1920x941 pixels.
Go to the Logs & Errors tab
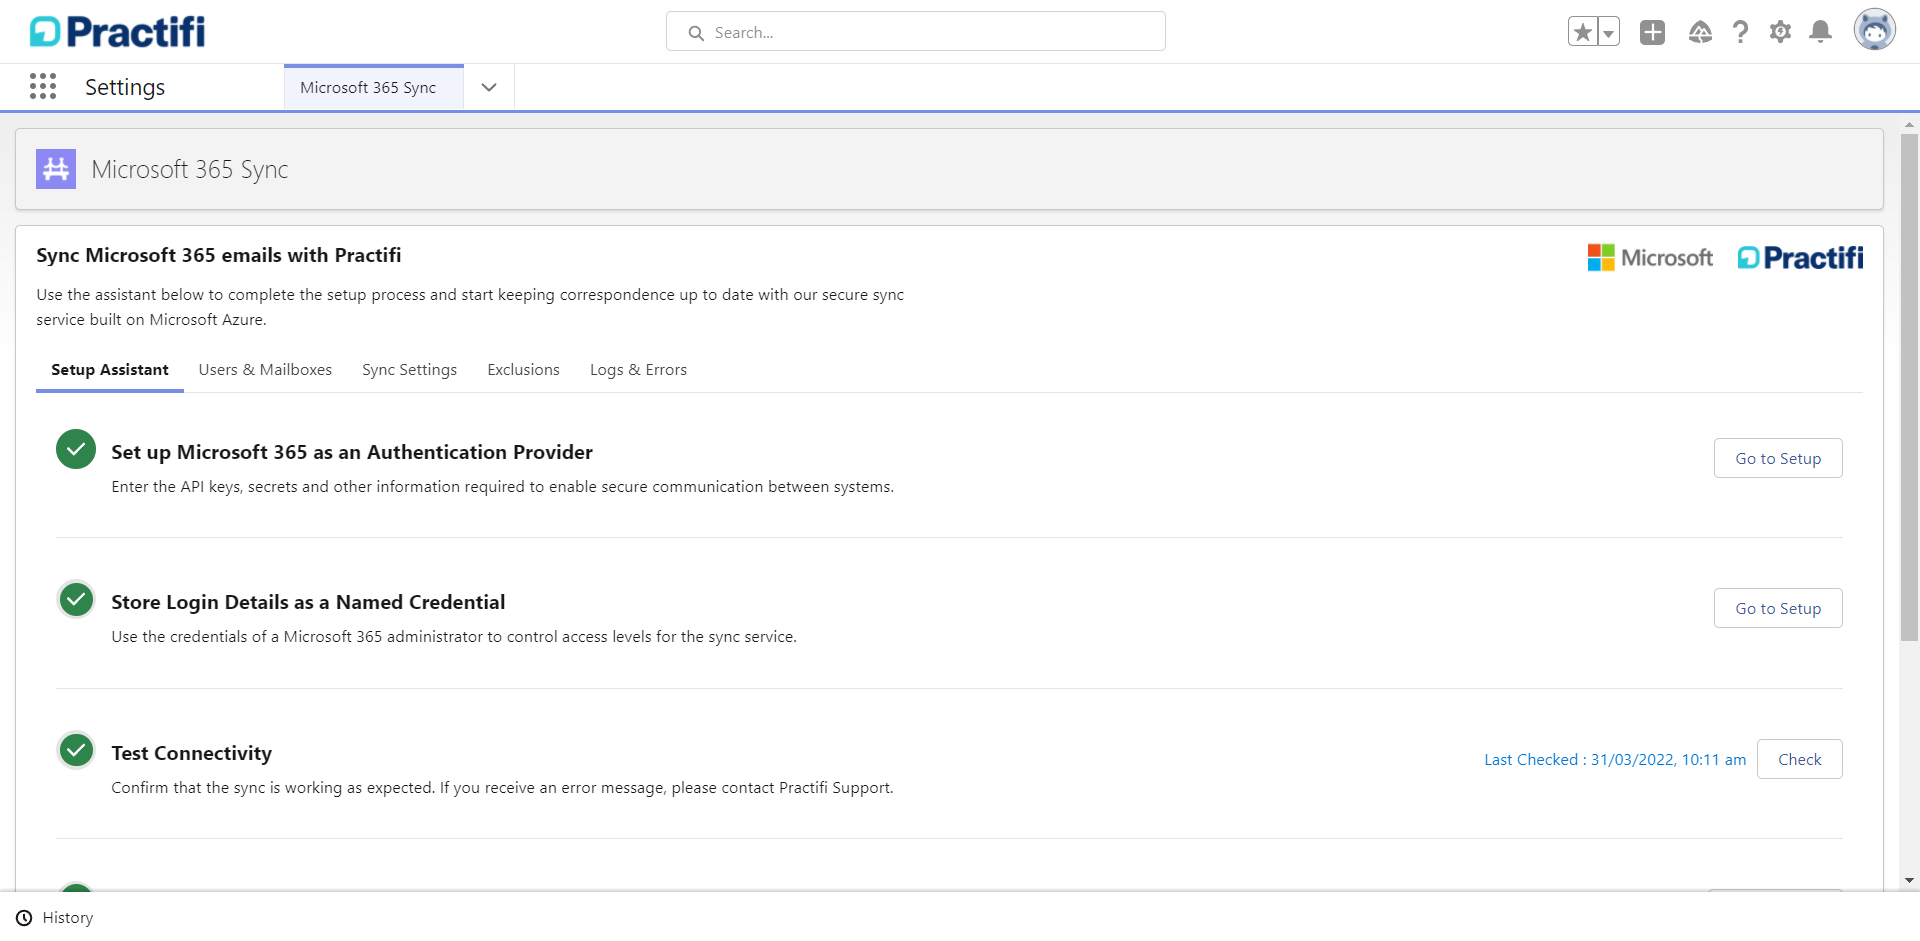tap(638, 370)
